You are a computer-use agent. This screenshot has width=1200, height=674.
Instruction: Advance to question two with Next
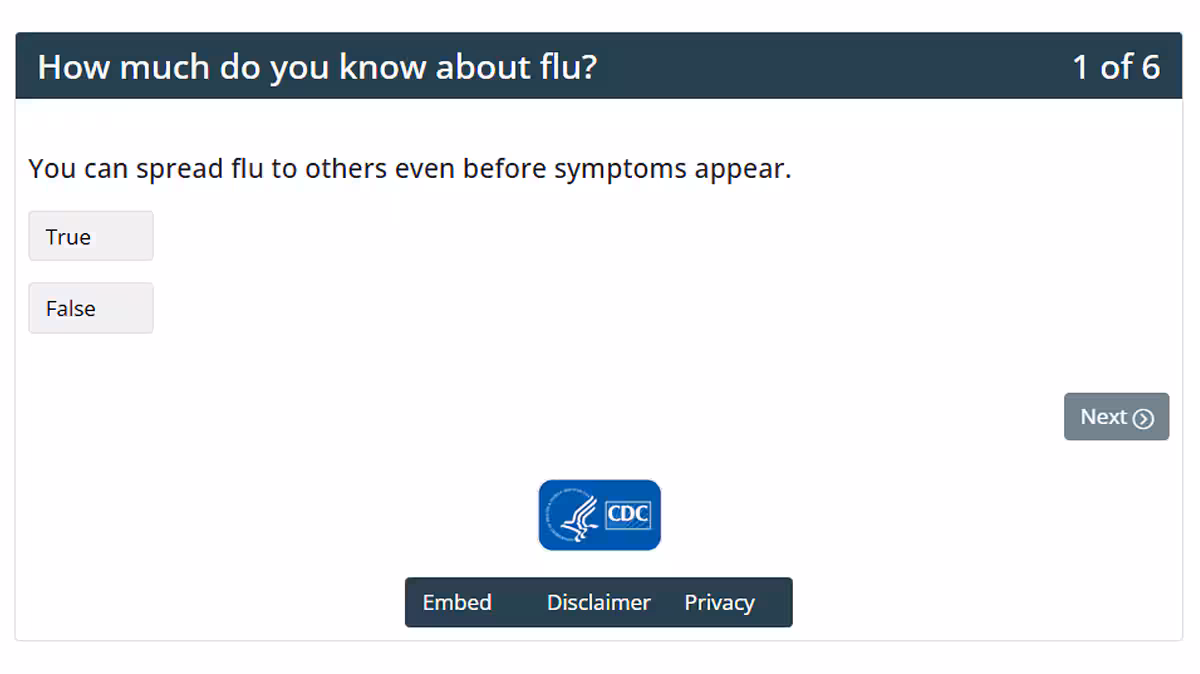pyautogui.click(x=1116, y=417)
